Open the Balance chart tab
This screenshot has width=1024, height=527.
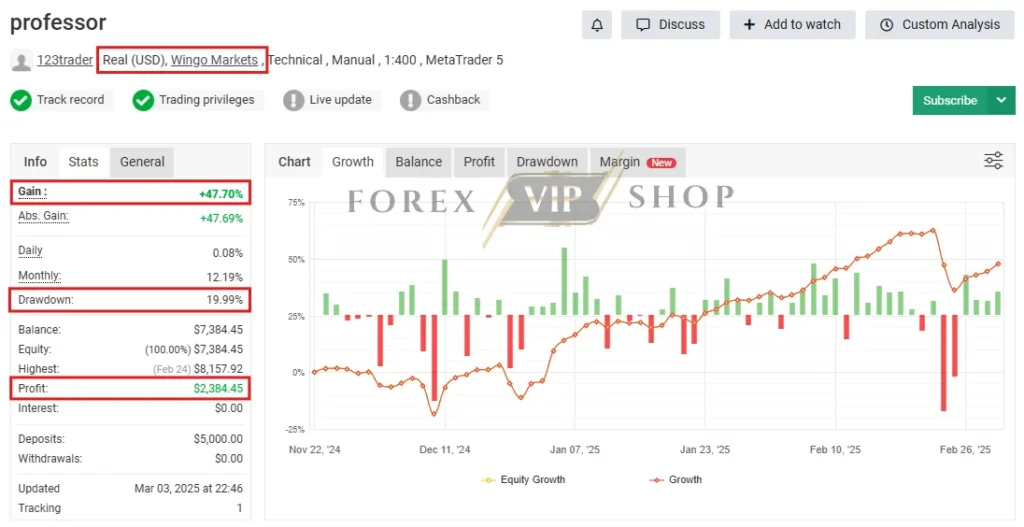point(419,161)
